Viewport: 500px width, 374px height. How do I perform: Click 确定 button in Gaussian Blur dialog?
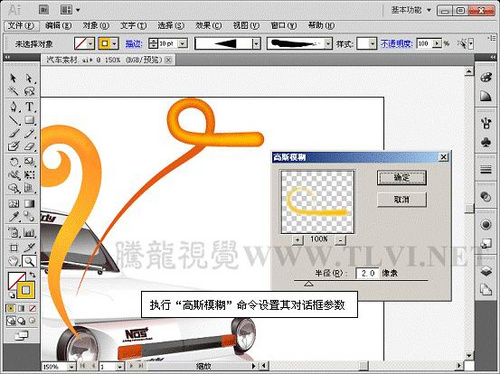(402, 177)
